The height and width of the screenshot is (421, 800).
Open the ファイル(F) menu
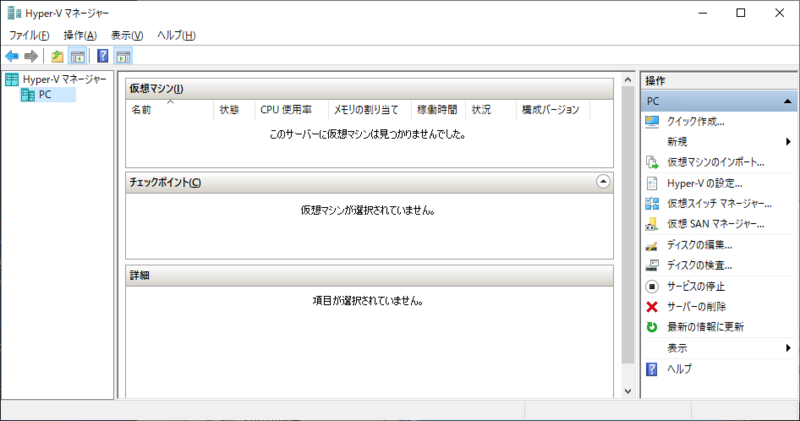(x=29, y=35)
